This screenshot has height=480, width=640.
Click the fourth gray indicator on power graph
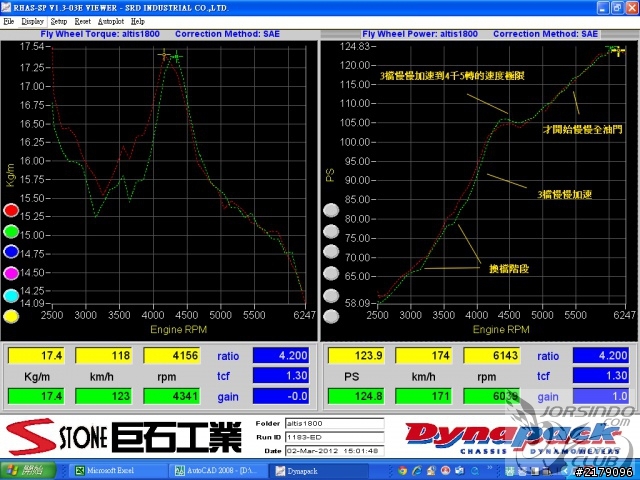pyautogui.click(x=331, y=273)
